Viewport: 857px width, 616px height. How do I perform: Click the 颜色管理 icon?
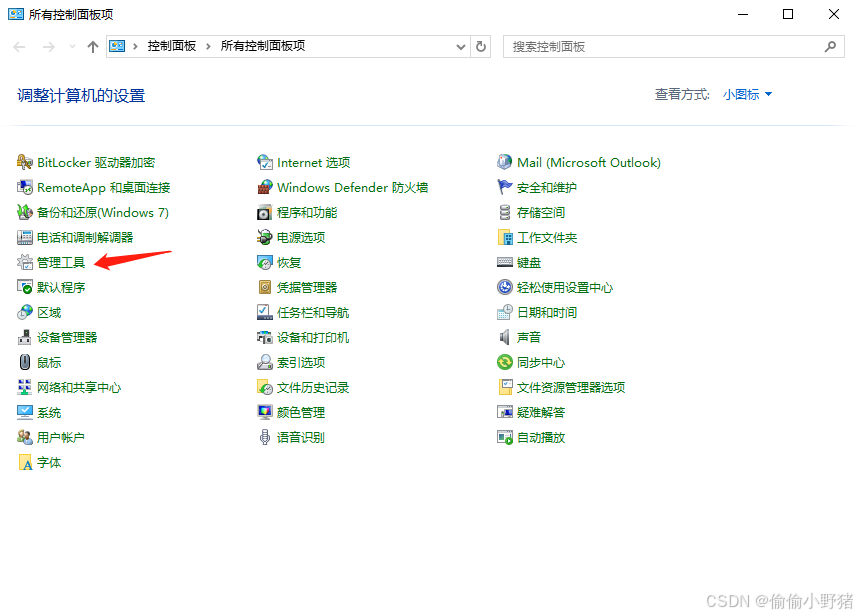pos(265,412)
